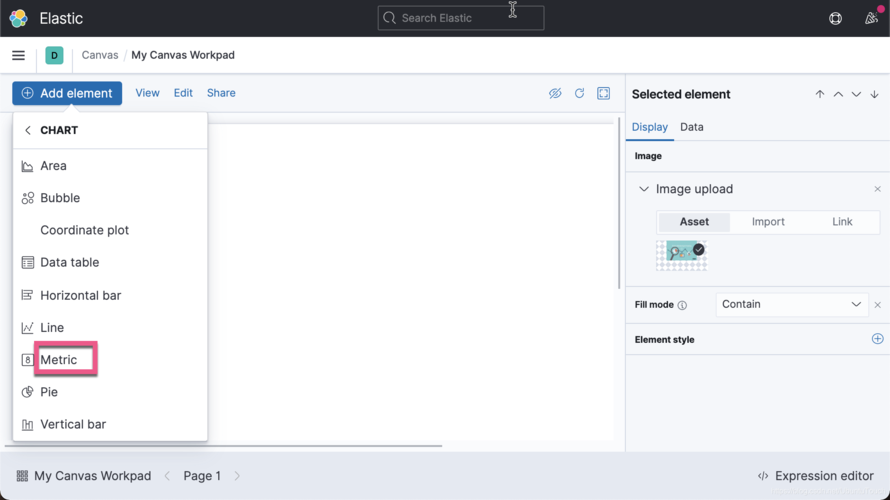Choose Import upload option
The image size is (890, 500).
pos(768,222)
